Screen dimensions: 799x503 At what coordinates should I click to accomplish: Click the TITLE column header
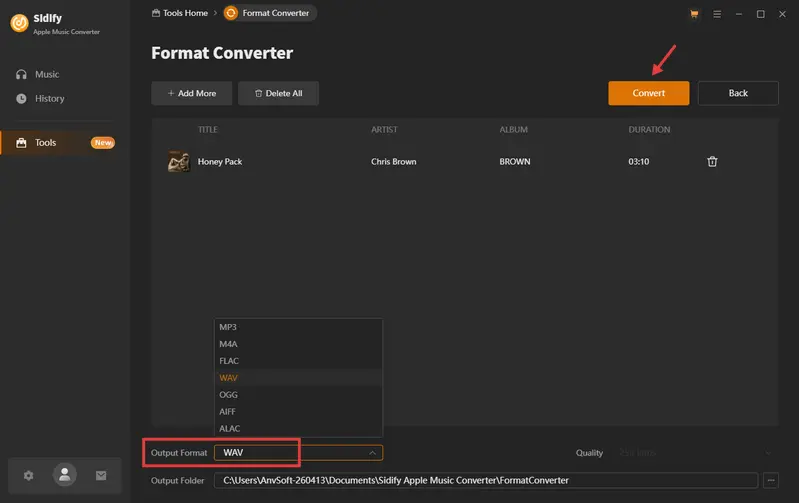tap(207, 129)
